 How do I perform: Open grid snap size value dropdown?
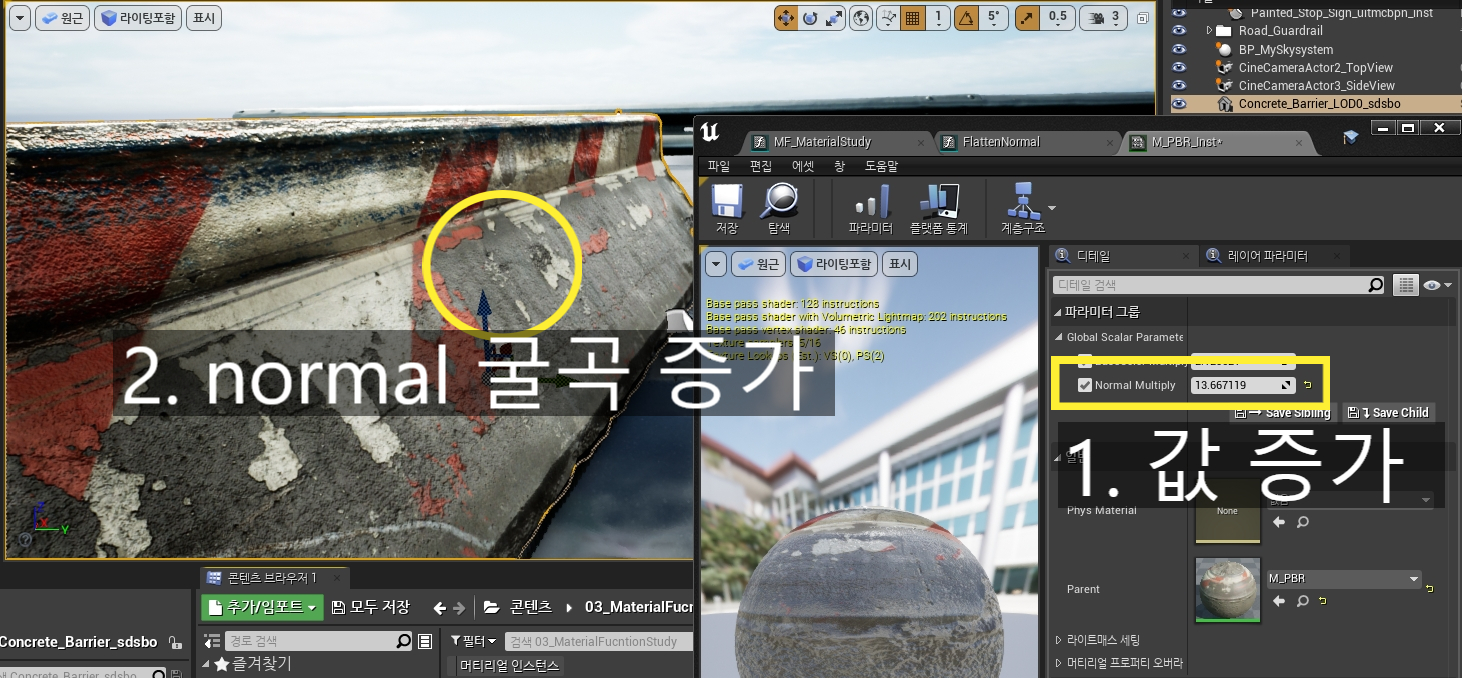pos(937,18)
